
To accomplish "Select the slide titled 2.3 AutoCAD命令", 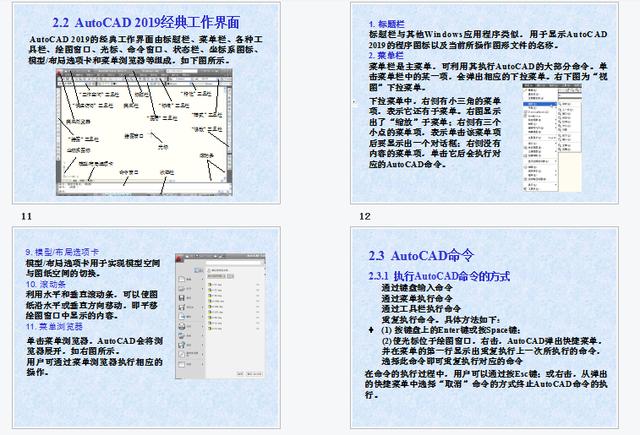I will tap(484, 328).
